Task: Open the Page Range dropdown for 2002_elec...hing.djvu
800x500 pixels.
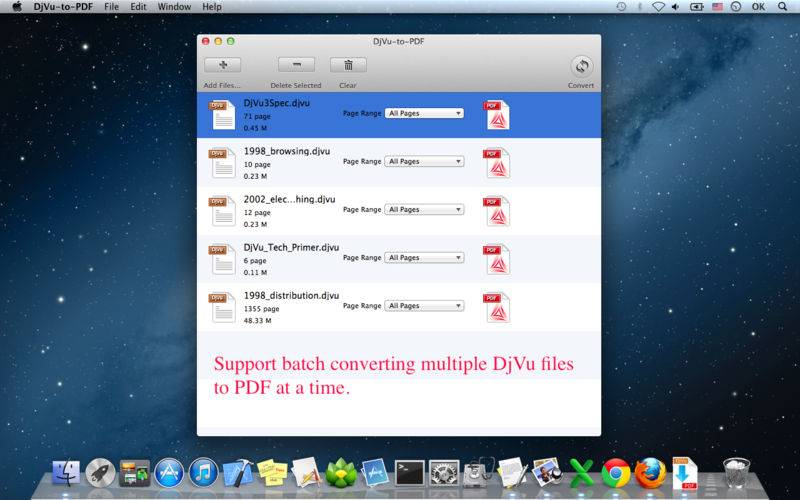Action: (424, 210)
